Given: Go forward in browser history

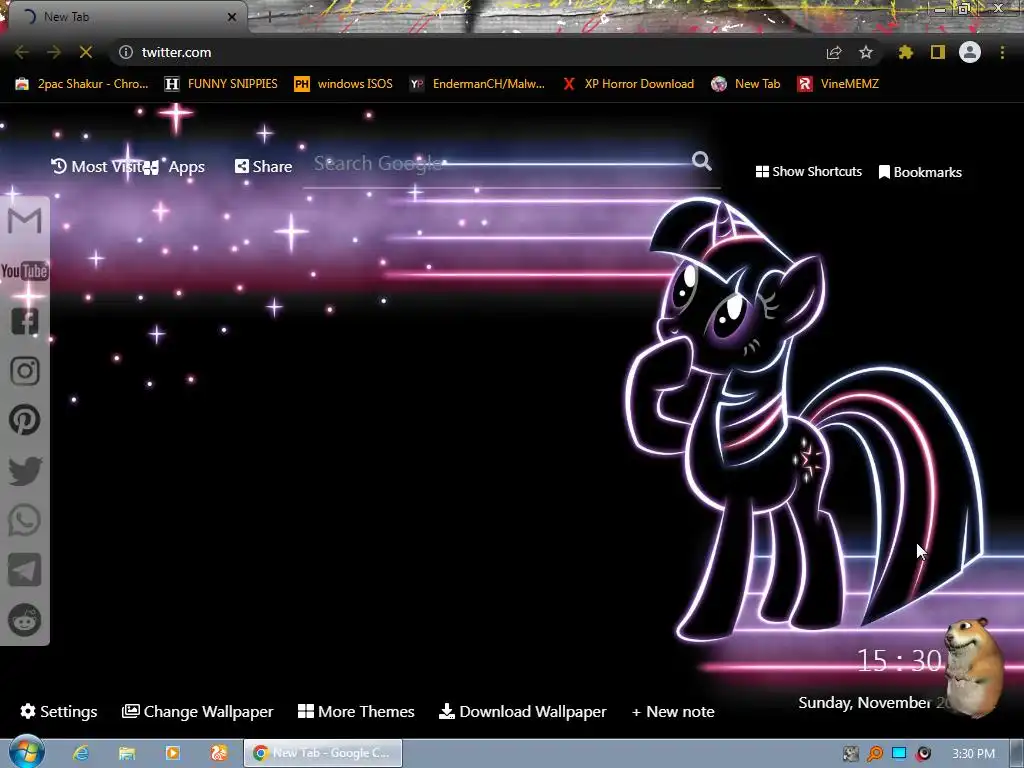Looking at the screenshot, I should (54, 52).
